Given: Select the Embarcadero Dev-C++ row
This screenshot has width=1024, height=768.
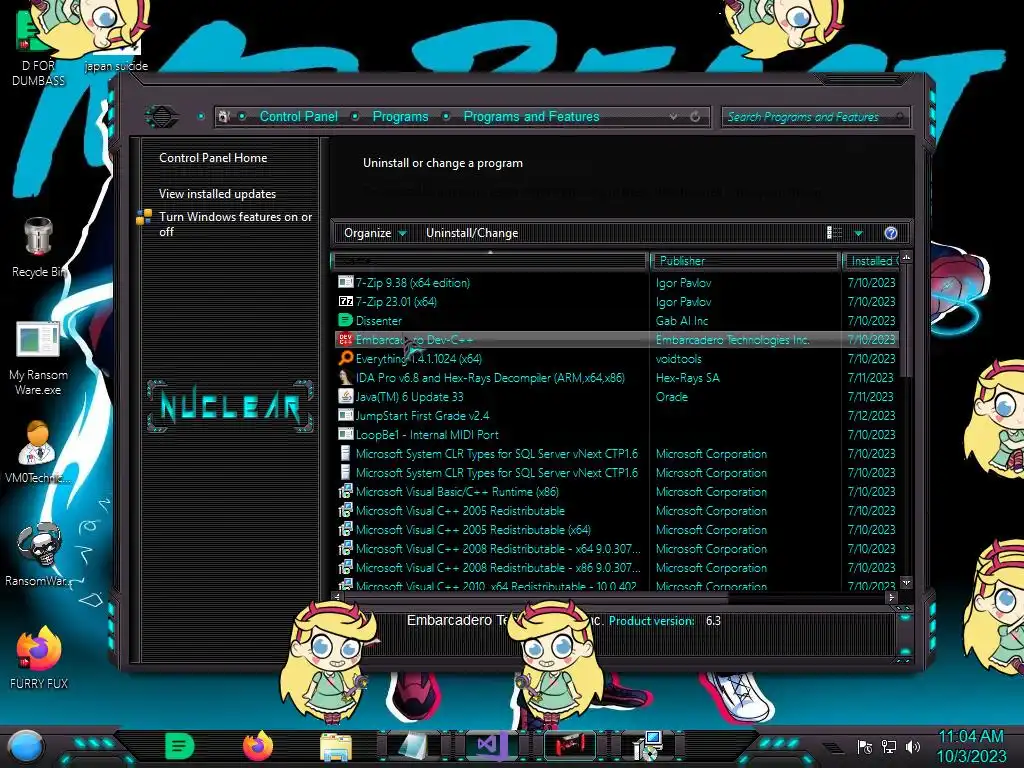Looking at the screenshot, I should (x=616, y=340).
